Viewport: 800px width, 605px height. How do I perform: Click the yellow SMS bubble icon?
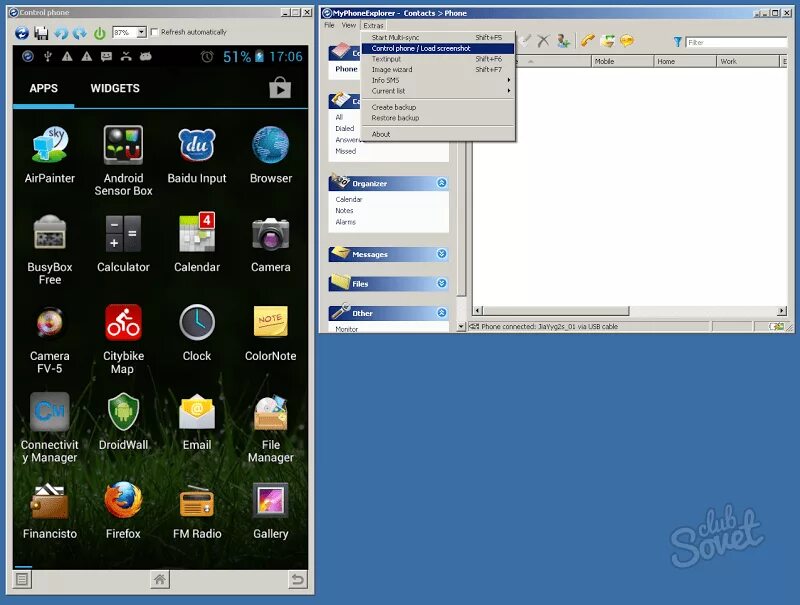pos(627,41)
